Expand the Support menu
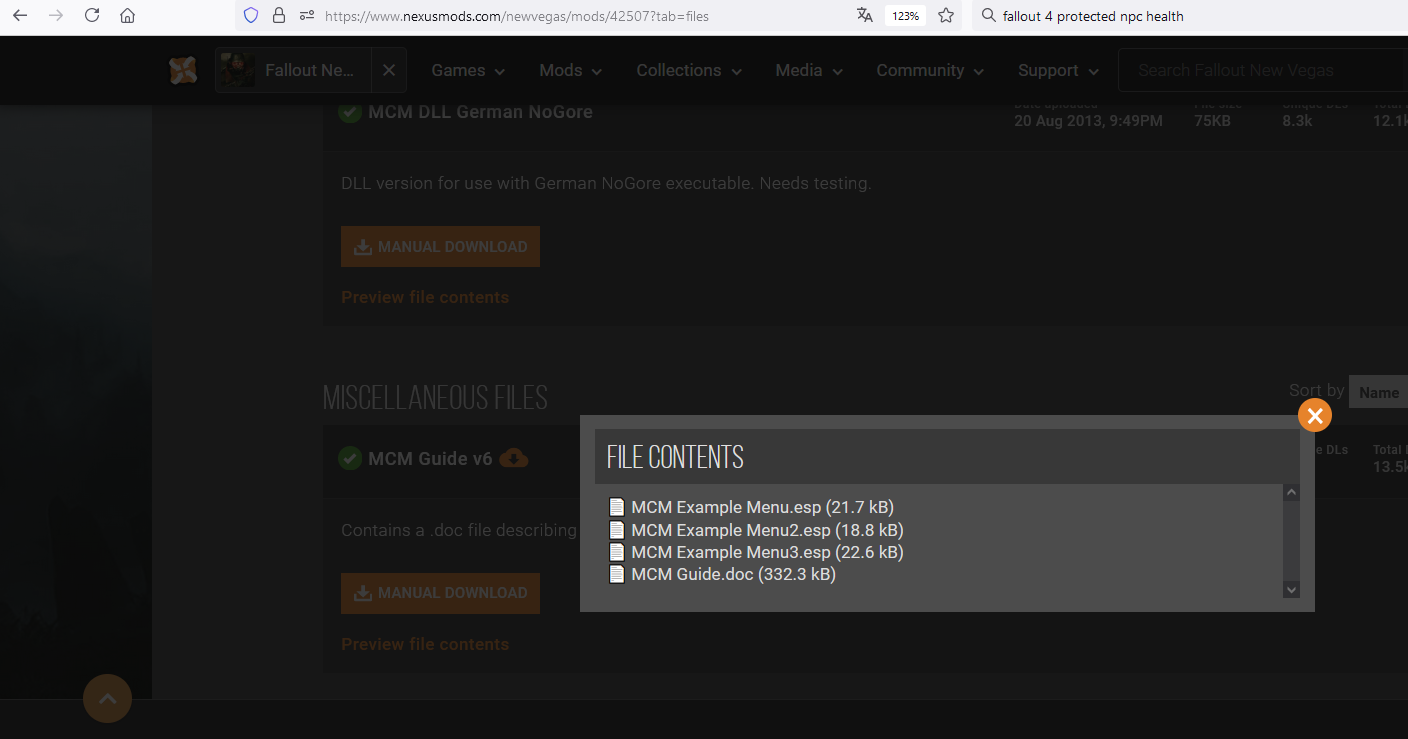This screenshot has width=1408, height=739. [x=1059, y=70]
